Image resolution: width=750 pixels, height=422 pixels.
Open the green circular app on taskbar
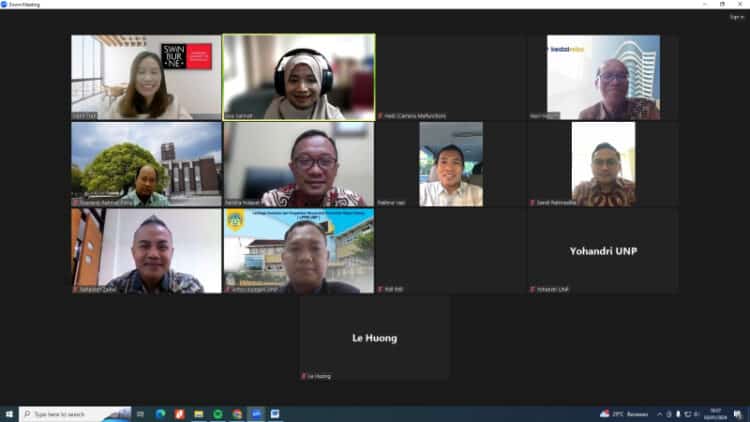pyautogui.click(x=218, y=414)
